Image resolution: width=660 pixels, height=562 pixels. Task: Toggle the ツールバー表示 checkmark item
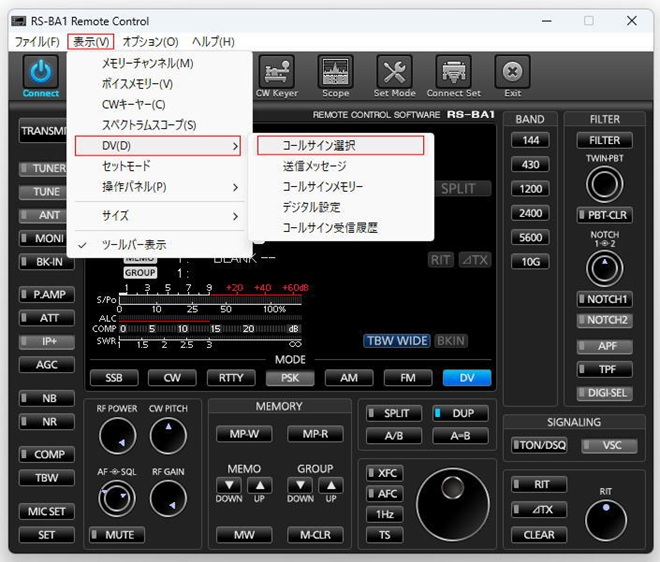[134, 245]
